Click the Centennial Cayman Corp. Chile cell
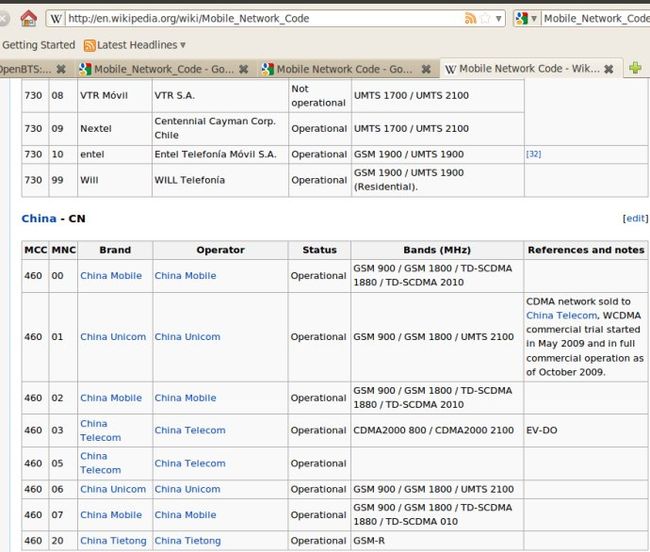 (221, 128)
